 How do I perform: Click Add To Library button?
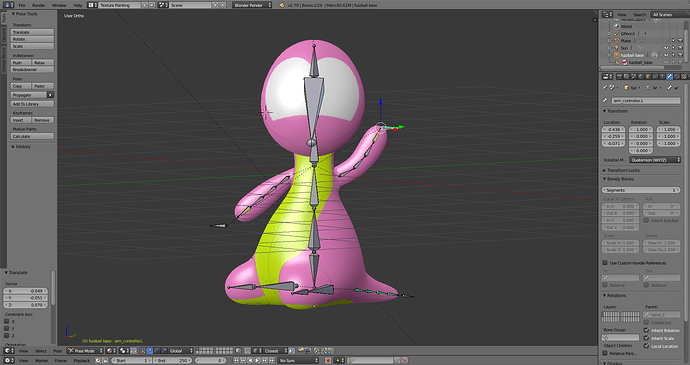(x=32, y=104)
